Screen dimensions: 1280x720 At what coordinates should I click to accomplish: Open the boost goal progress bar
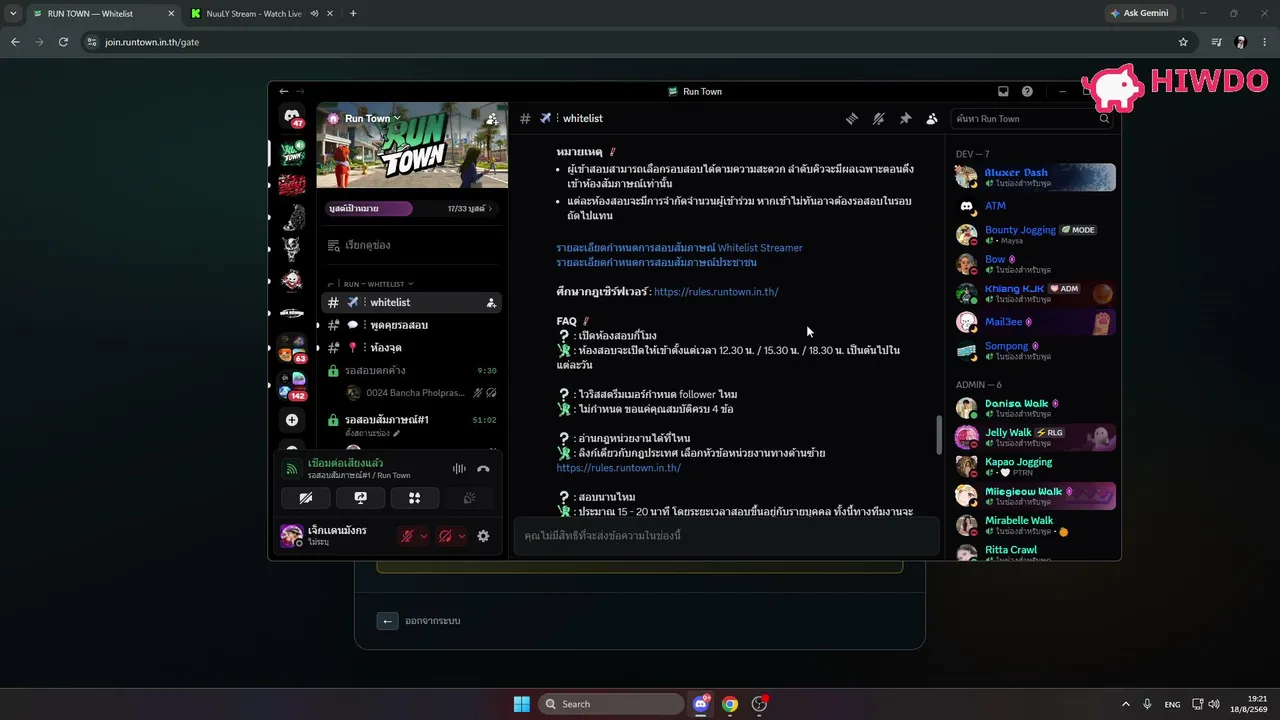click(412, 208)
